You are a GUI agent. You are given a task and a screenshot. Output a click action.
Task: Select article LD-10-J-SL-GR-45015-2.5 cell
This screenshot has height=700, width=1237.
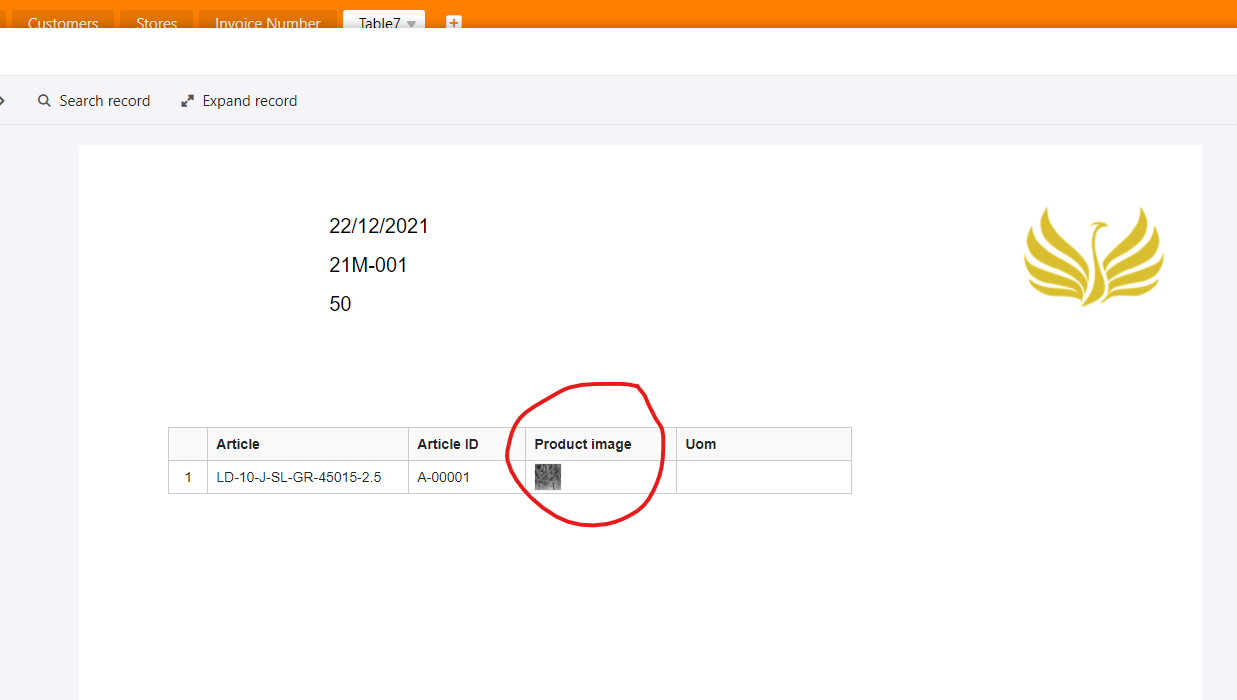coord(299,477)
